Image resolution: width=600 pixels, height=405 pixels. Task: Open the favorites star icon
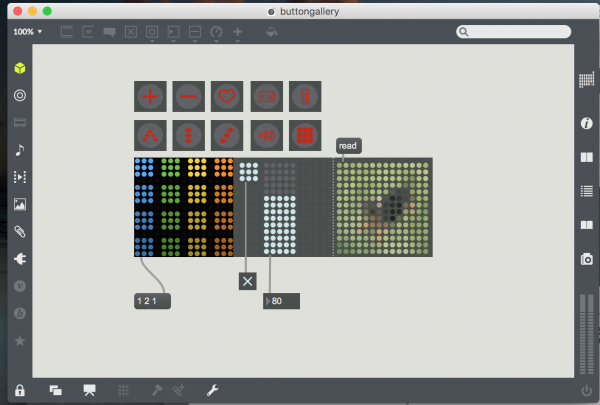[x=20, y=340]
